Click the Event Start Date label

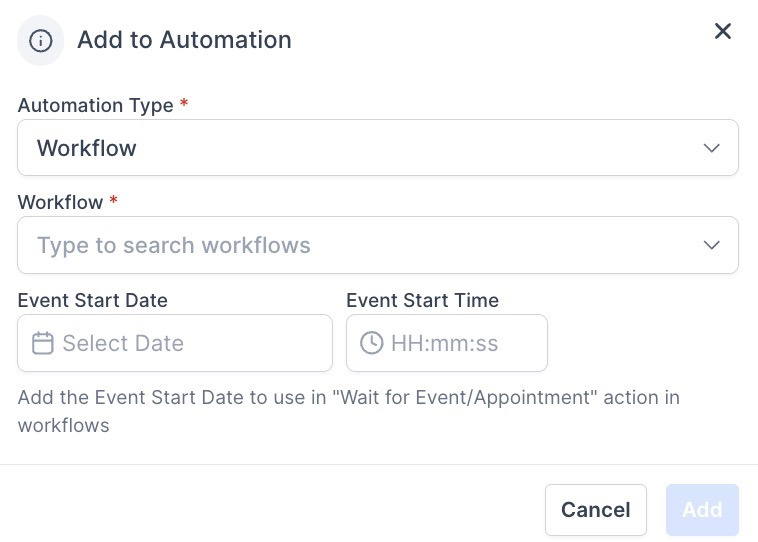[x=92, y=300]
